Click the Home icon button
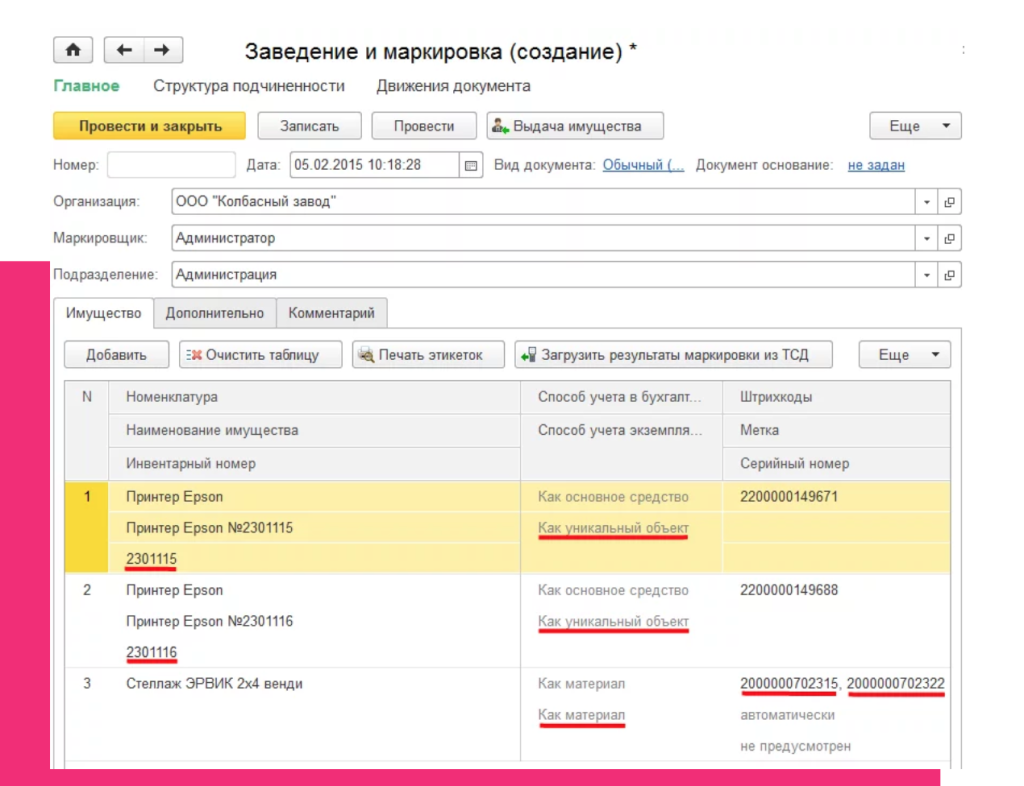This screenshot has height=786, width=1024. tap(72, 51)
